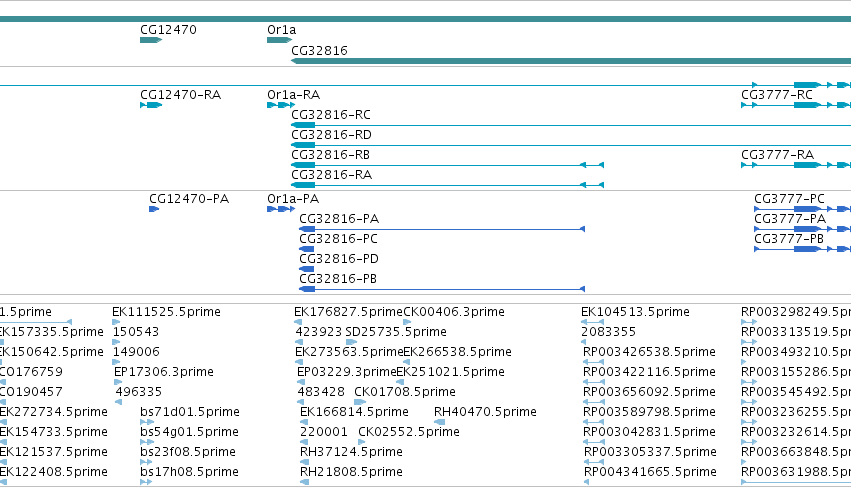The image size is (851, 487).
Task: Click the CK02552.5prime EST label
Action: coord(409,432)
